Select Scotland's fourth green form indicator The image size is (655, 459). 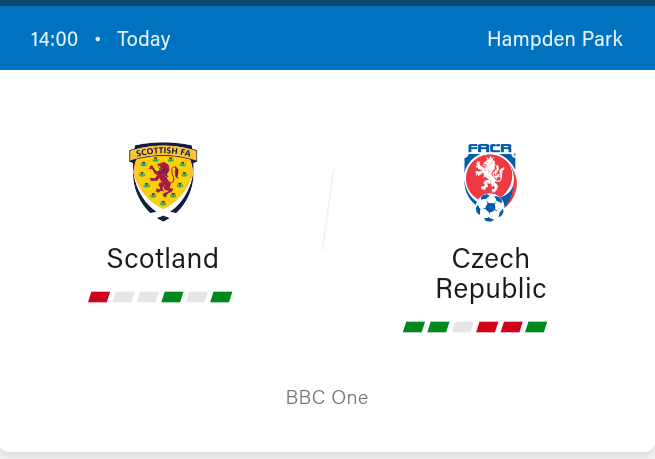tap(172, 297)
